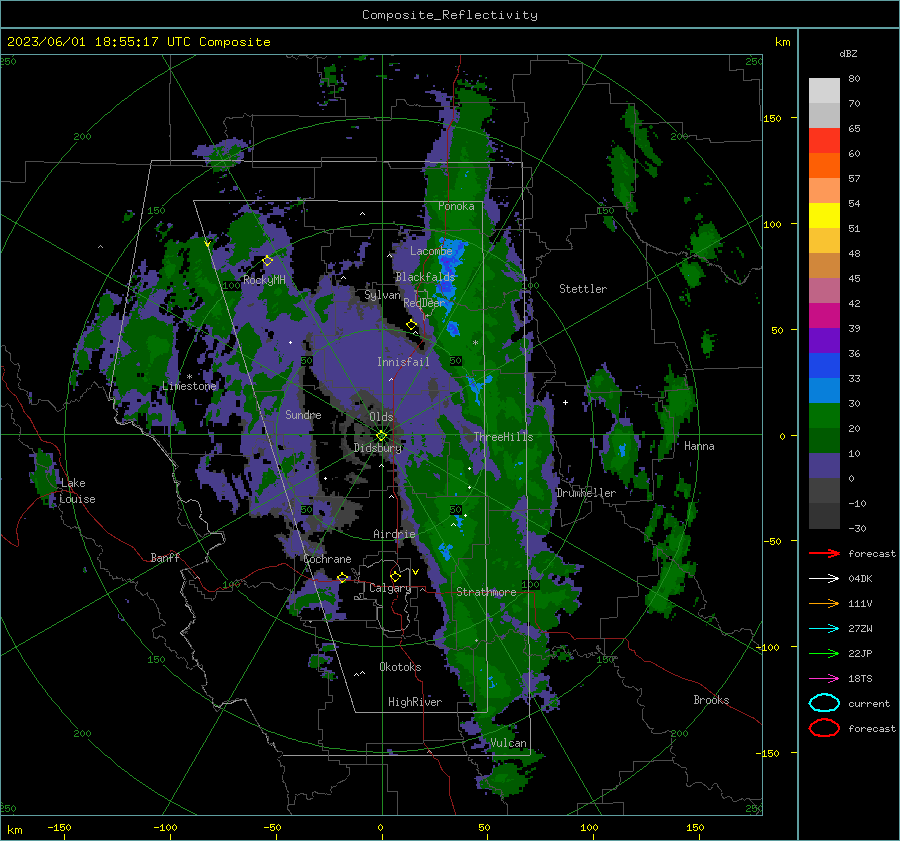Image resolution: width=900 pixels, height=841 pixels.
Task: Select the Cochrane label
Action: (x=327, y=559)
